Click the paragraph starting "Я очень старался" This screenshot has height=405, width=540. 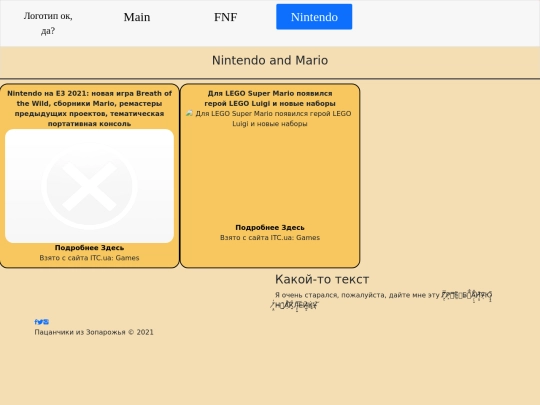click(383, 300)
